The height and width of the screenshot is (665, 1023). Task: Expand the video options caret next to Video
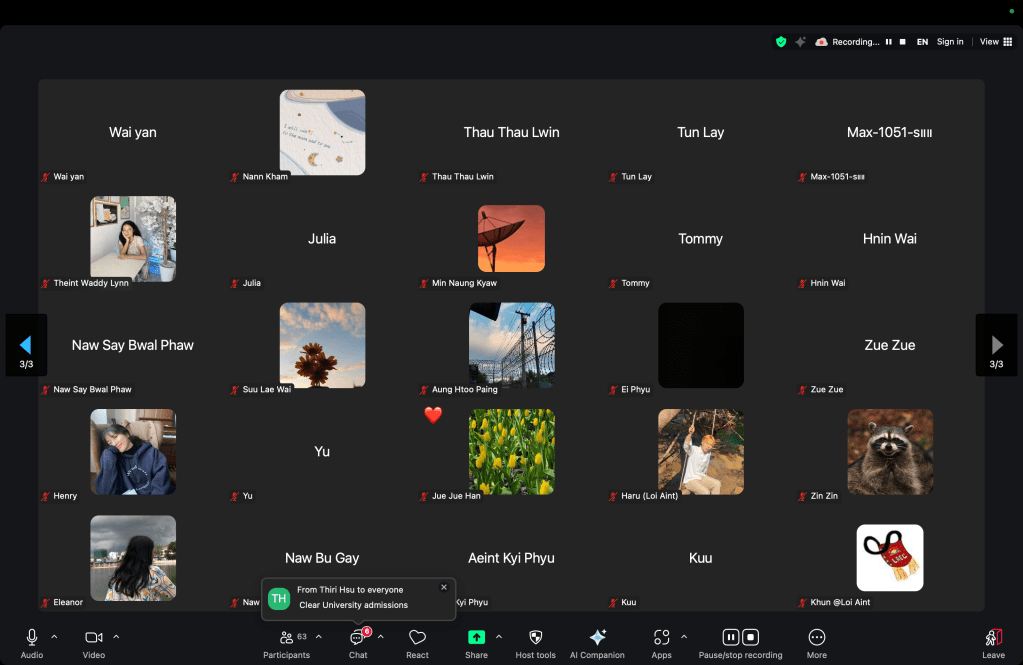click(116, 636)
